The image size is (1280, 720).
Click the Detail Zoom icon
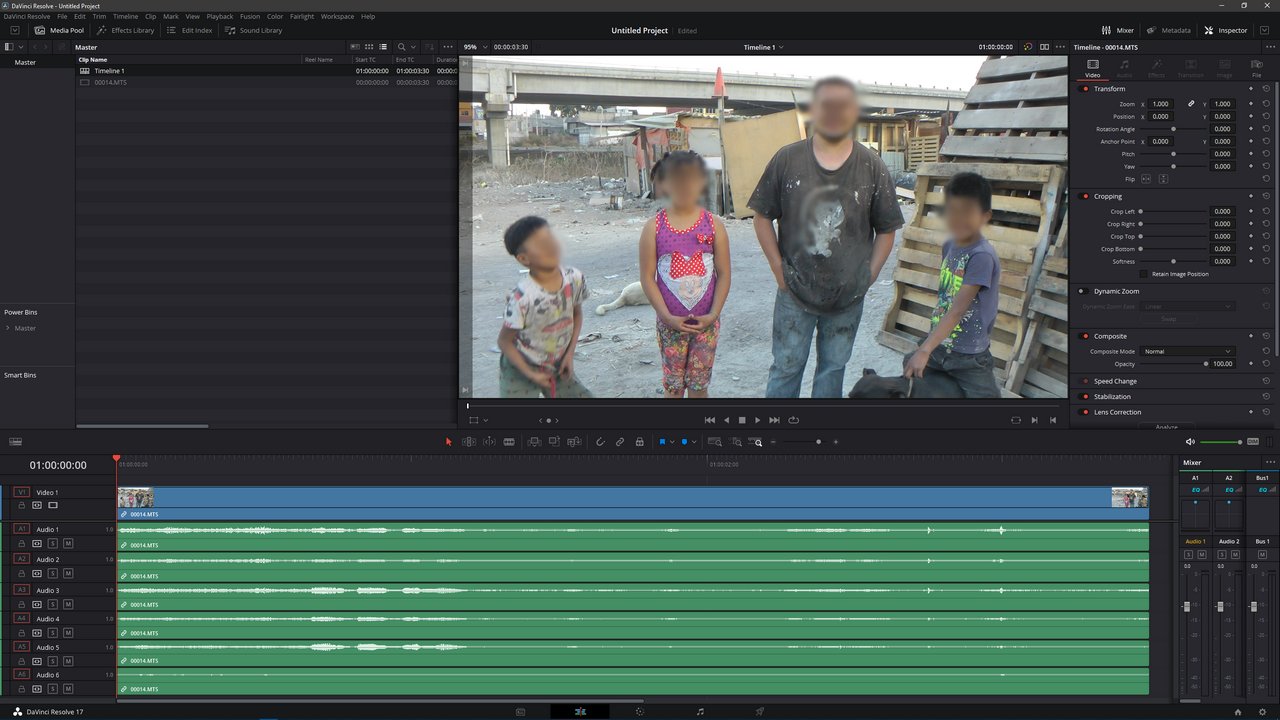[736, 441]
